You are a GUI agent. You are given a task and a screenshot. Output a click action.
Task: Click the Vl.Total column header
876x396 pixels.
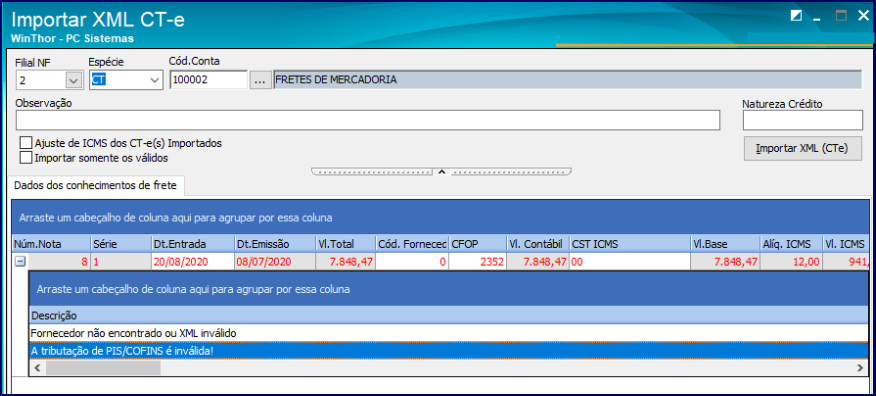pos(345,244)
